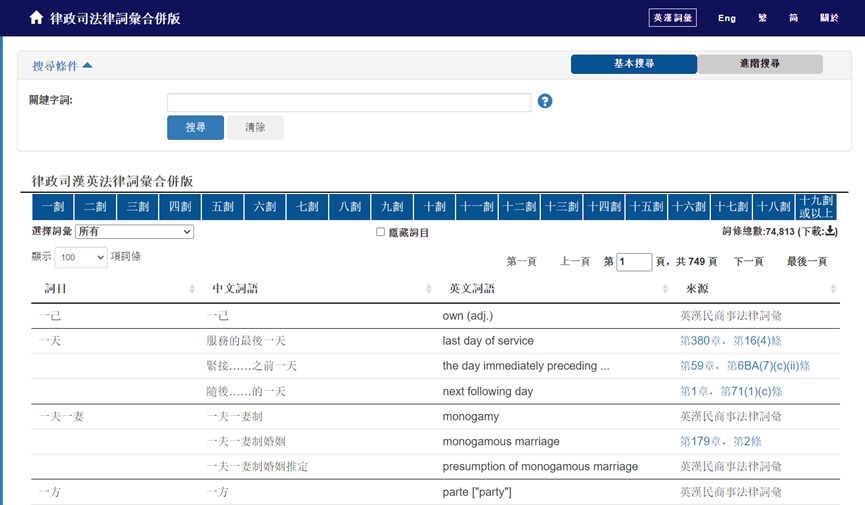Sort by the 詞目 column arrows
Viewport: 865px width, 505px height.
coord(192,289)
